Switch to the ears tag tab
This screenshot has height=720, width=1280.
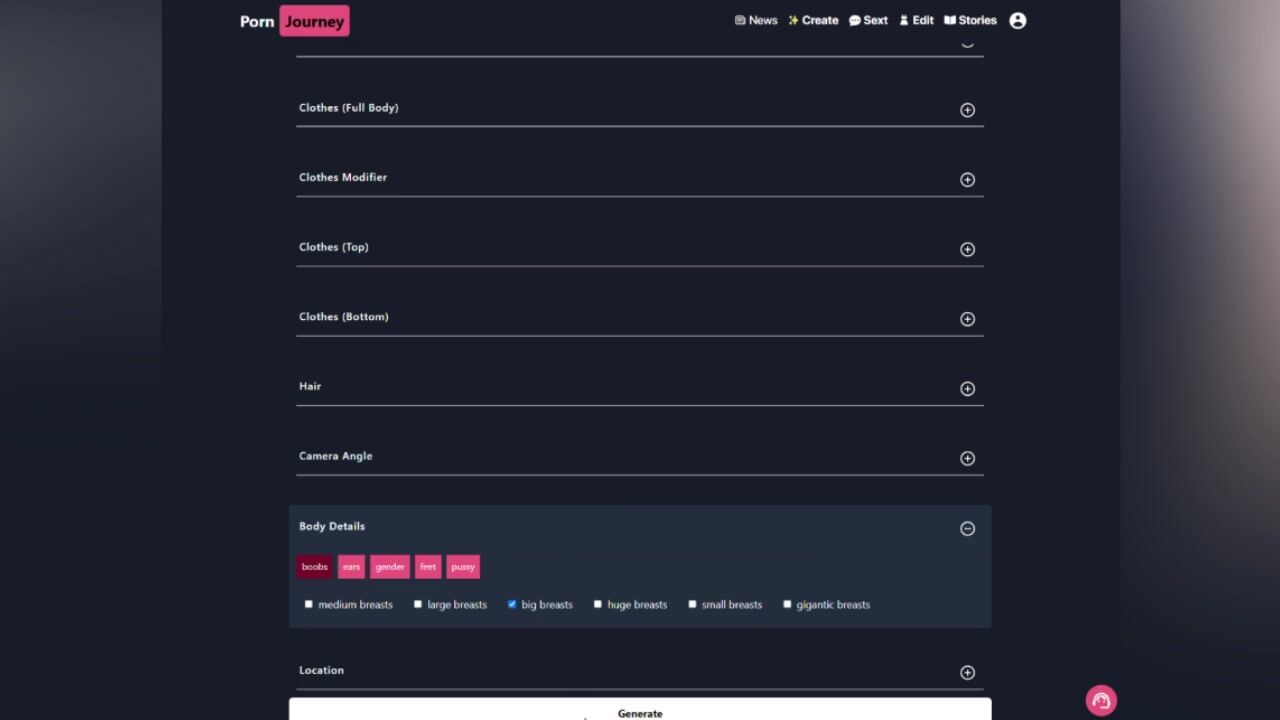pos(351,567)
